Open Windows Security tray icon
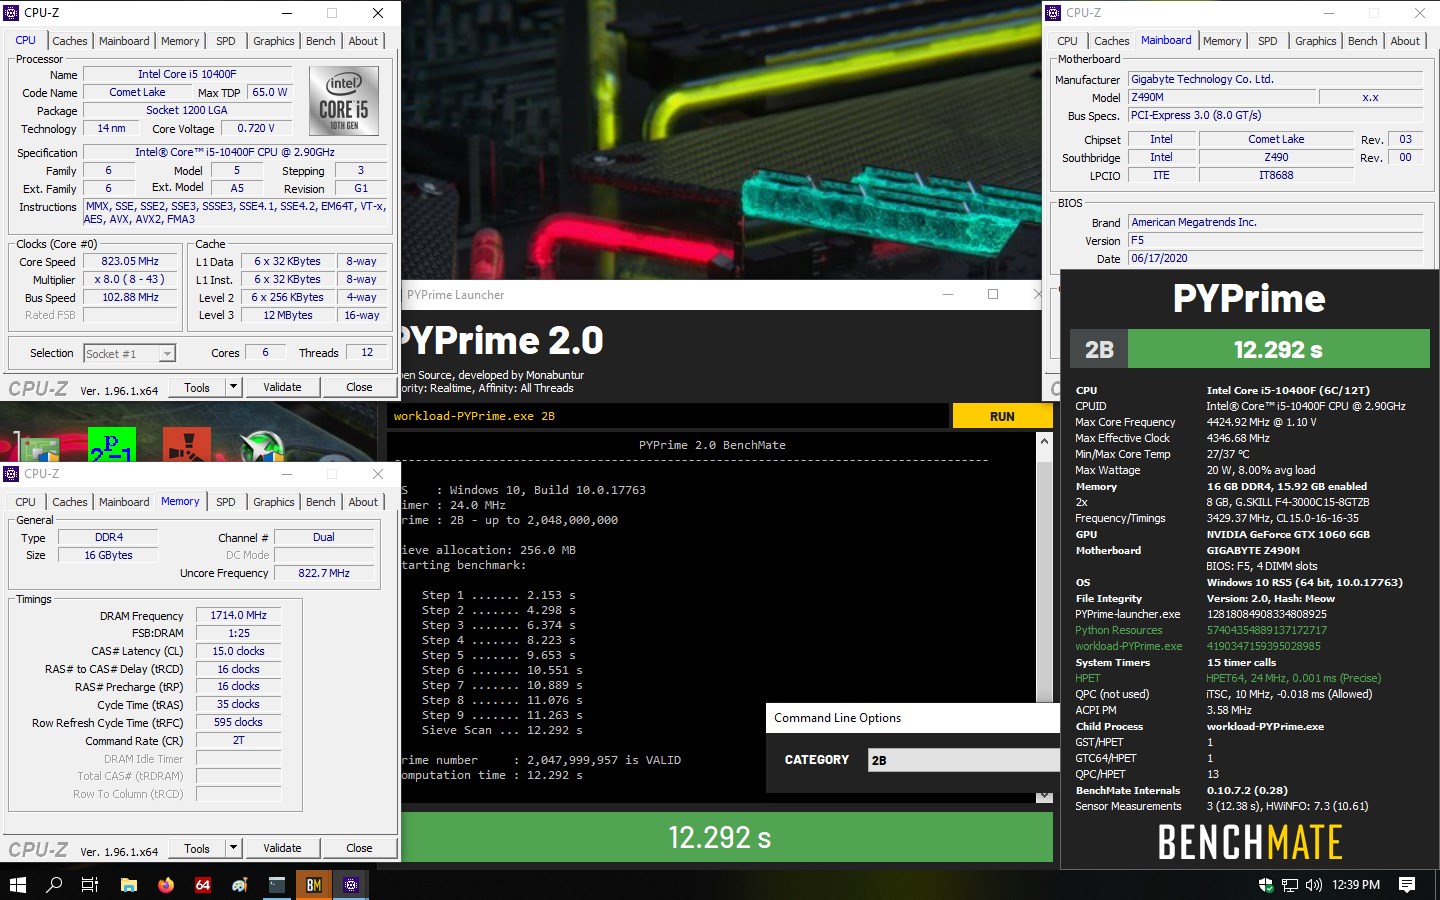This screenshot has width=1440, height=900. click(x=1265, y=885)
